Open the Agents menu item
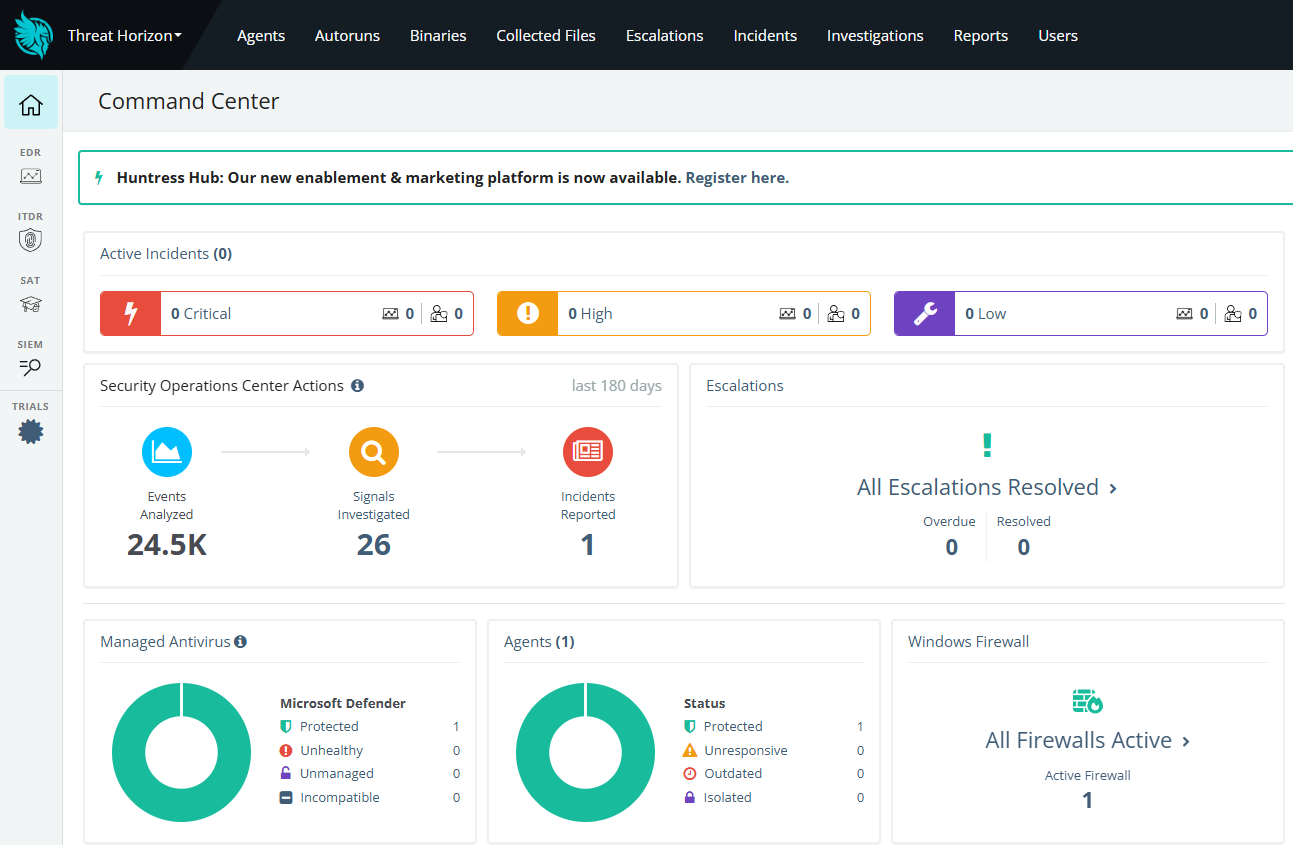1293x845 pixels. pyautogui.click(x=261, y=35)
